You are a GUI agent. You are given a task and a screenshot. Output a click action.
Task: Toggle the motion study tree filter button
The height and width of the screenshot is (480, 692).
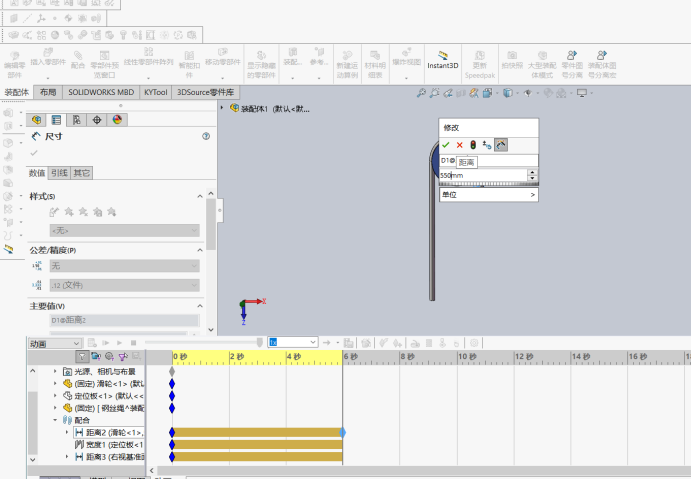(x=82, y=356)
